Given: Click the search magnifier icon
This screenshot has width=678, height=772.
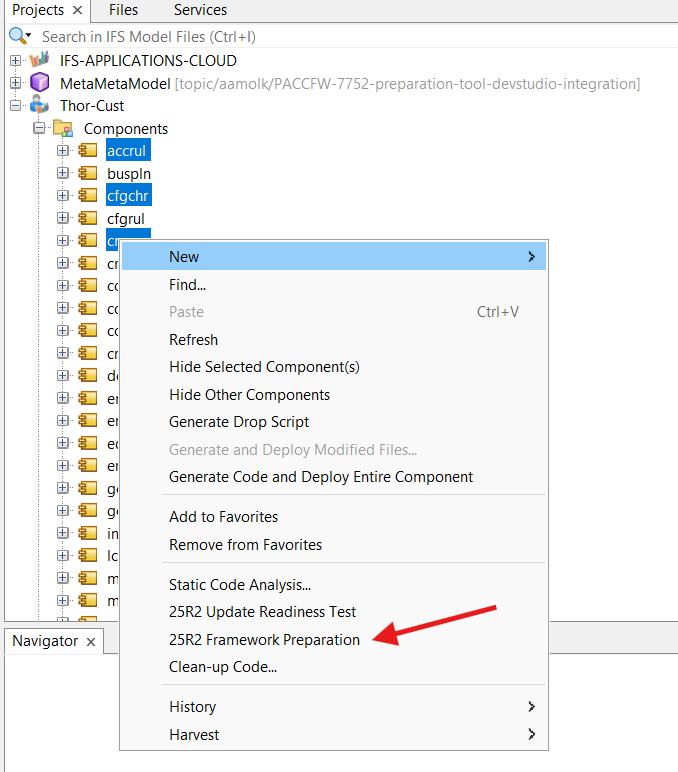Looking at the screenshot, I should tap(18, 36).
